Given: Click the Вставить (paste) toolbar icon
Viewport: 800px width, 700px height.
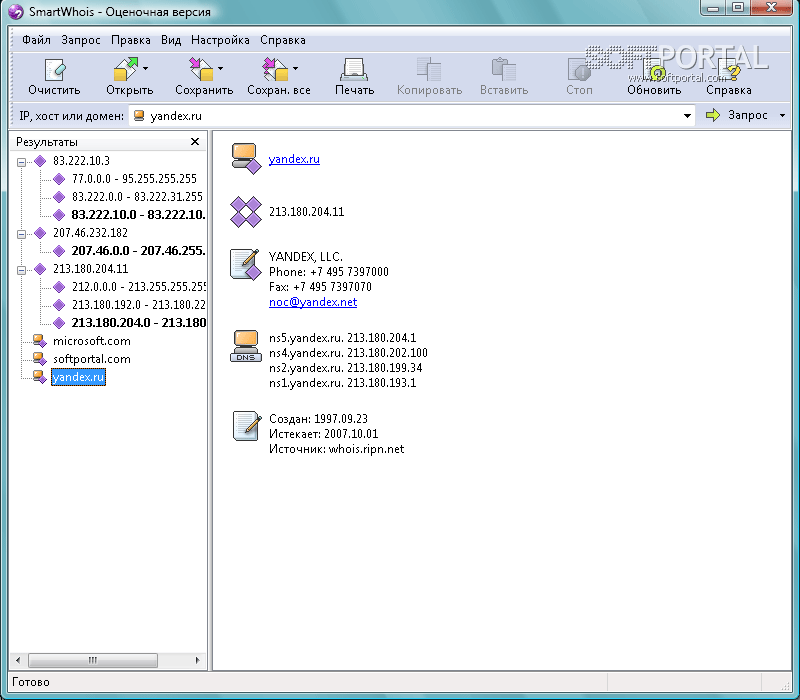Looking at the screenshot, I should pyautogui.click(x=504, y=69).
